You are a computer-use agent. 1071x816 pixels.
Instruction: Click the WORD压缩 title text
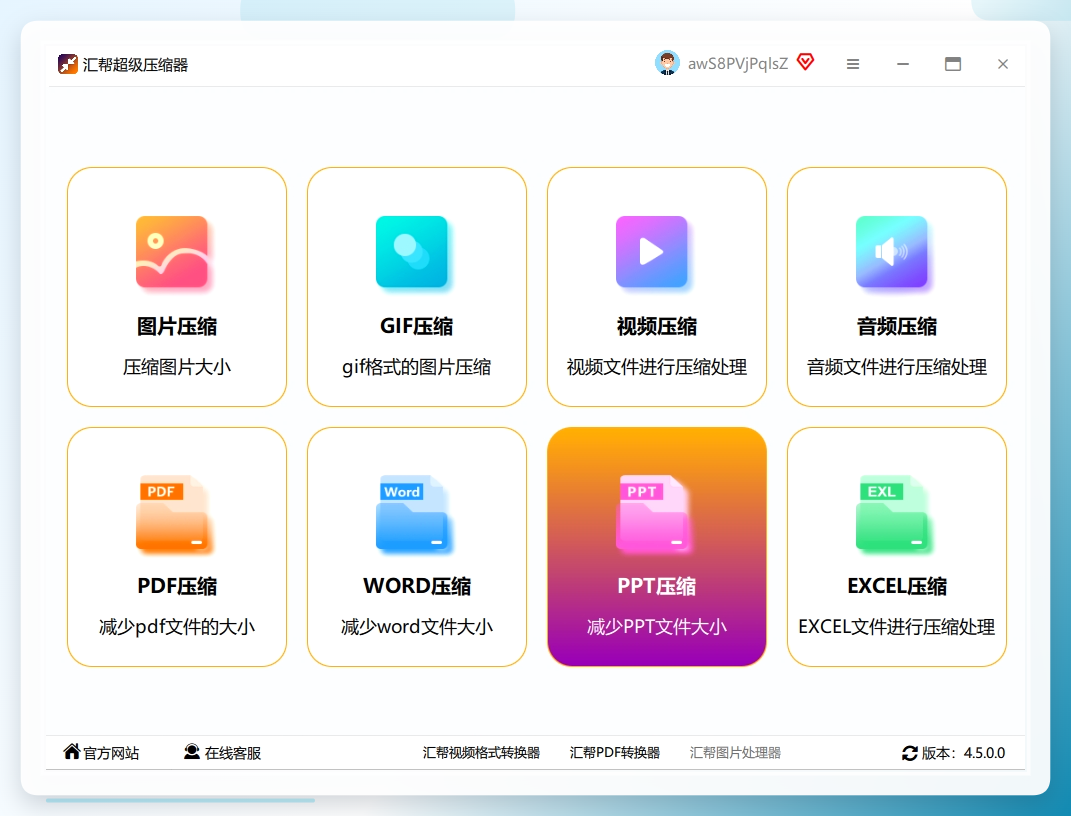(417, 586)
